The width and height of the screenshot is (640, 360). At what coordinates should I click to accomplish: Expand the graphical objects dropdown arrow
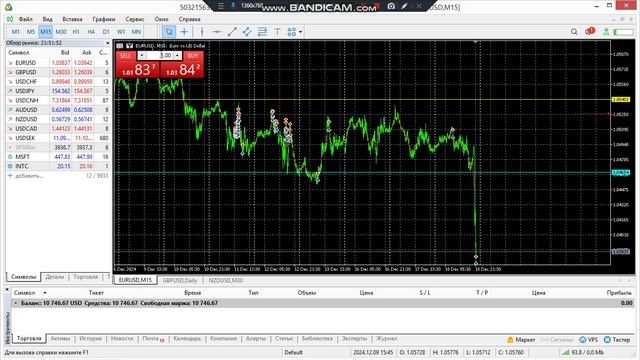[x=300, y=32]
